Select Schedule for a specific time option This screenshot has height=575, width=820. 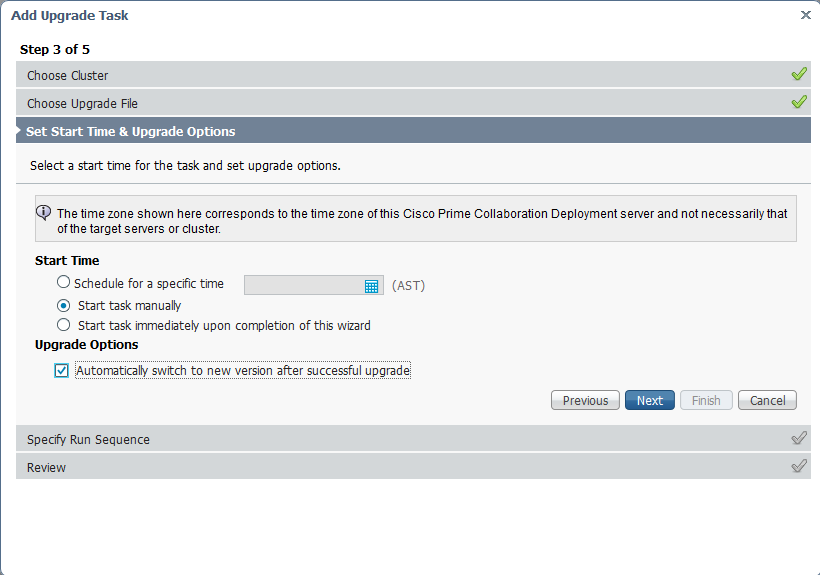pyautogui.click(x=64, y=283)
